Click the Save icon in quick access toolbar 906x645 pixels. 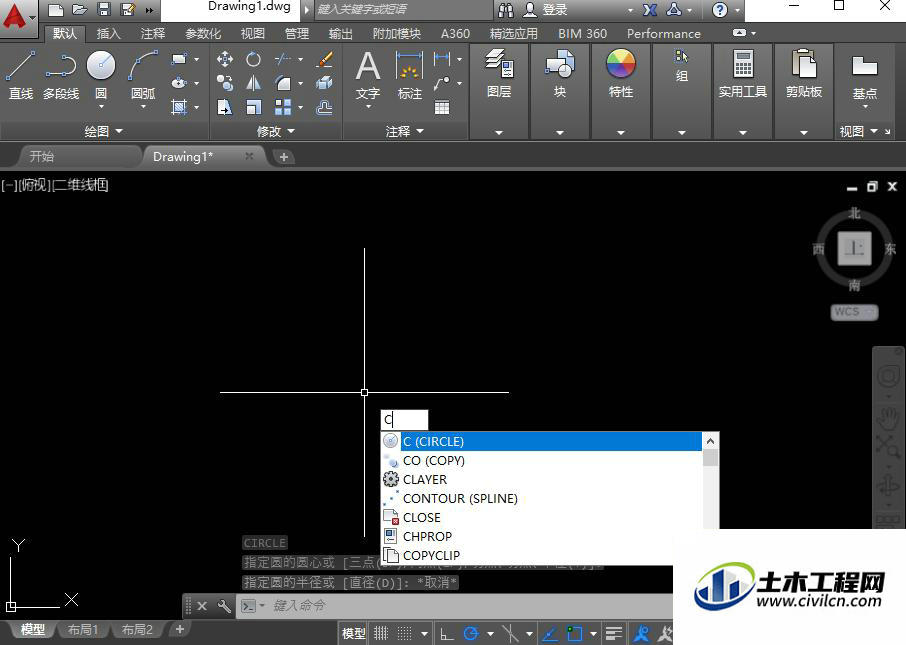click(103, 9)
